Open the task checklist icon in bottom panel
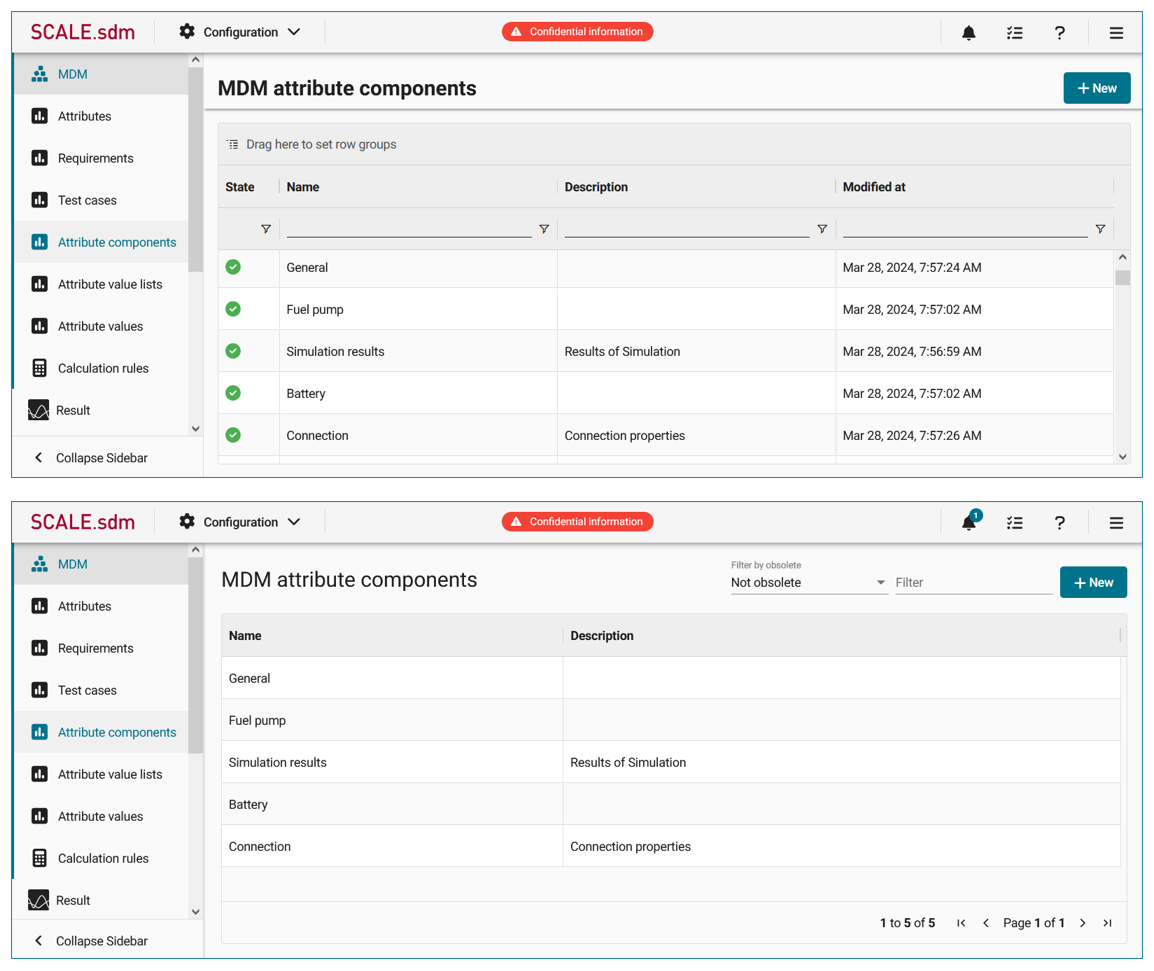 click(x=1014, y=523)
